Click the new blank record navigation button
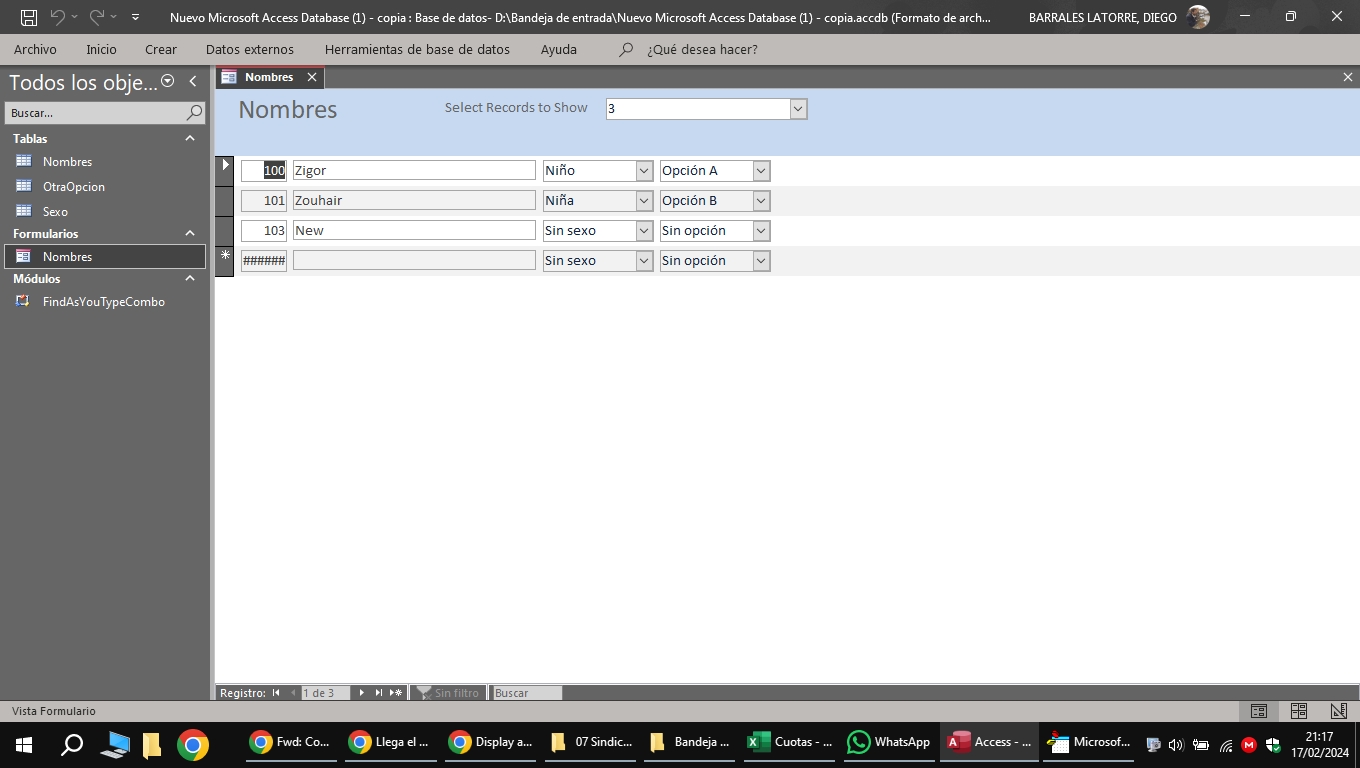 click(x=396, y=692)
